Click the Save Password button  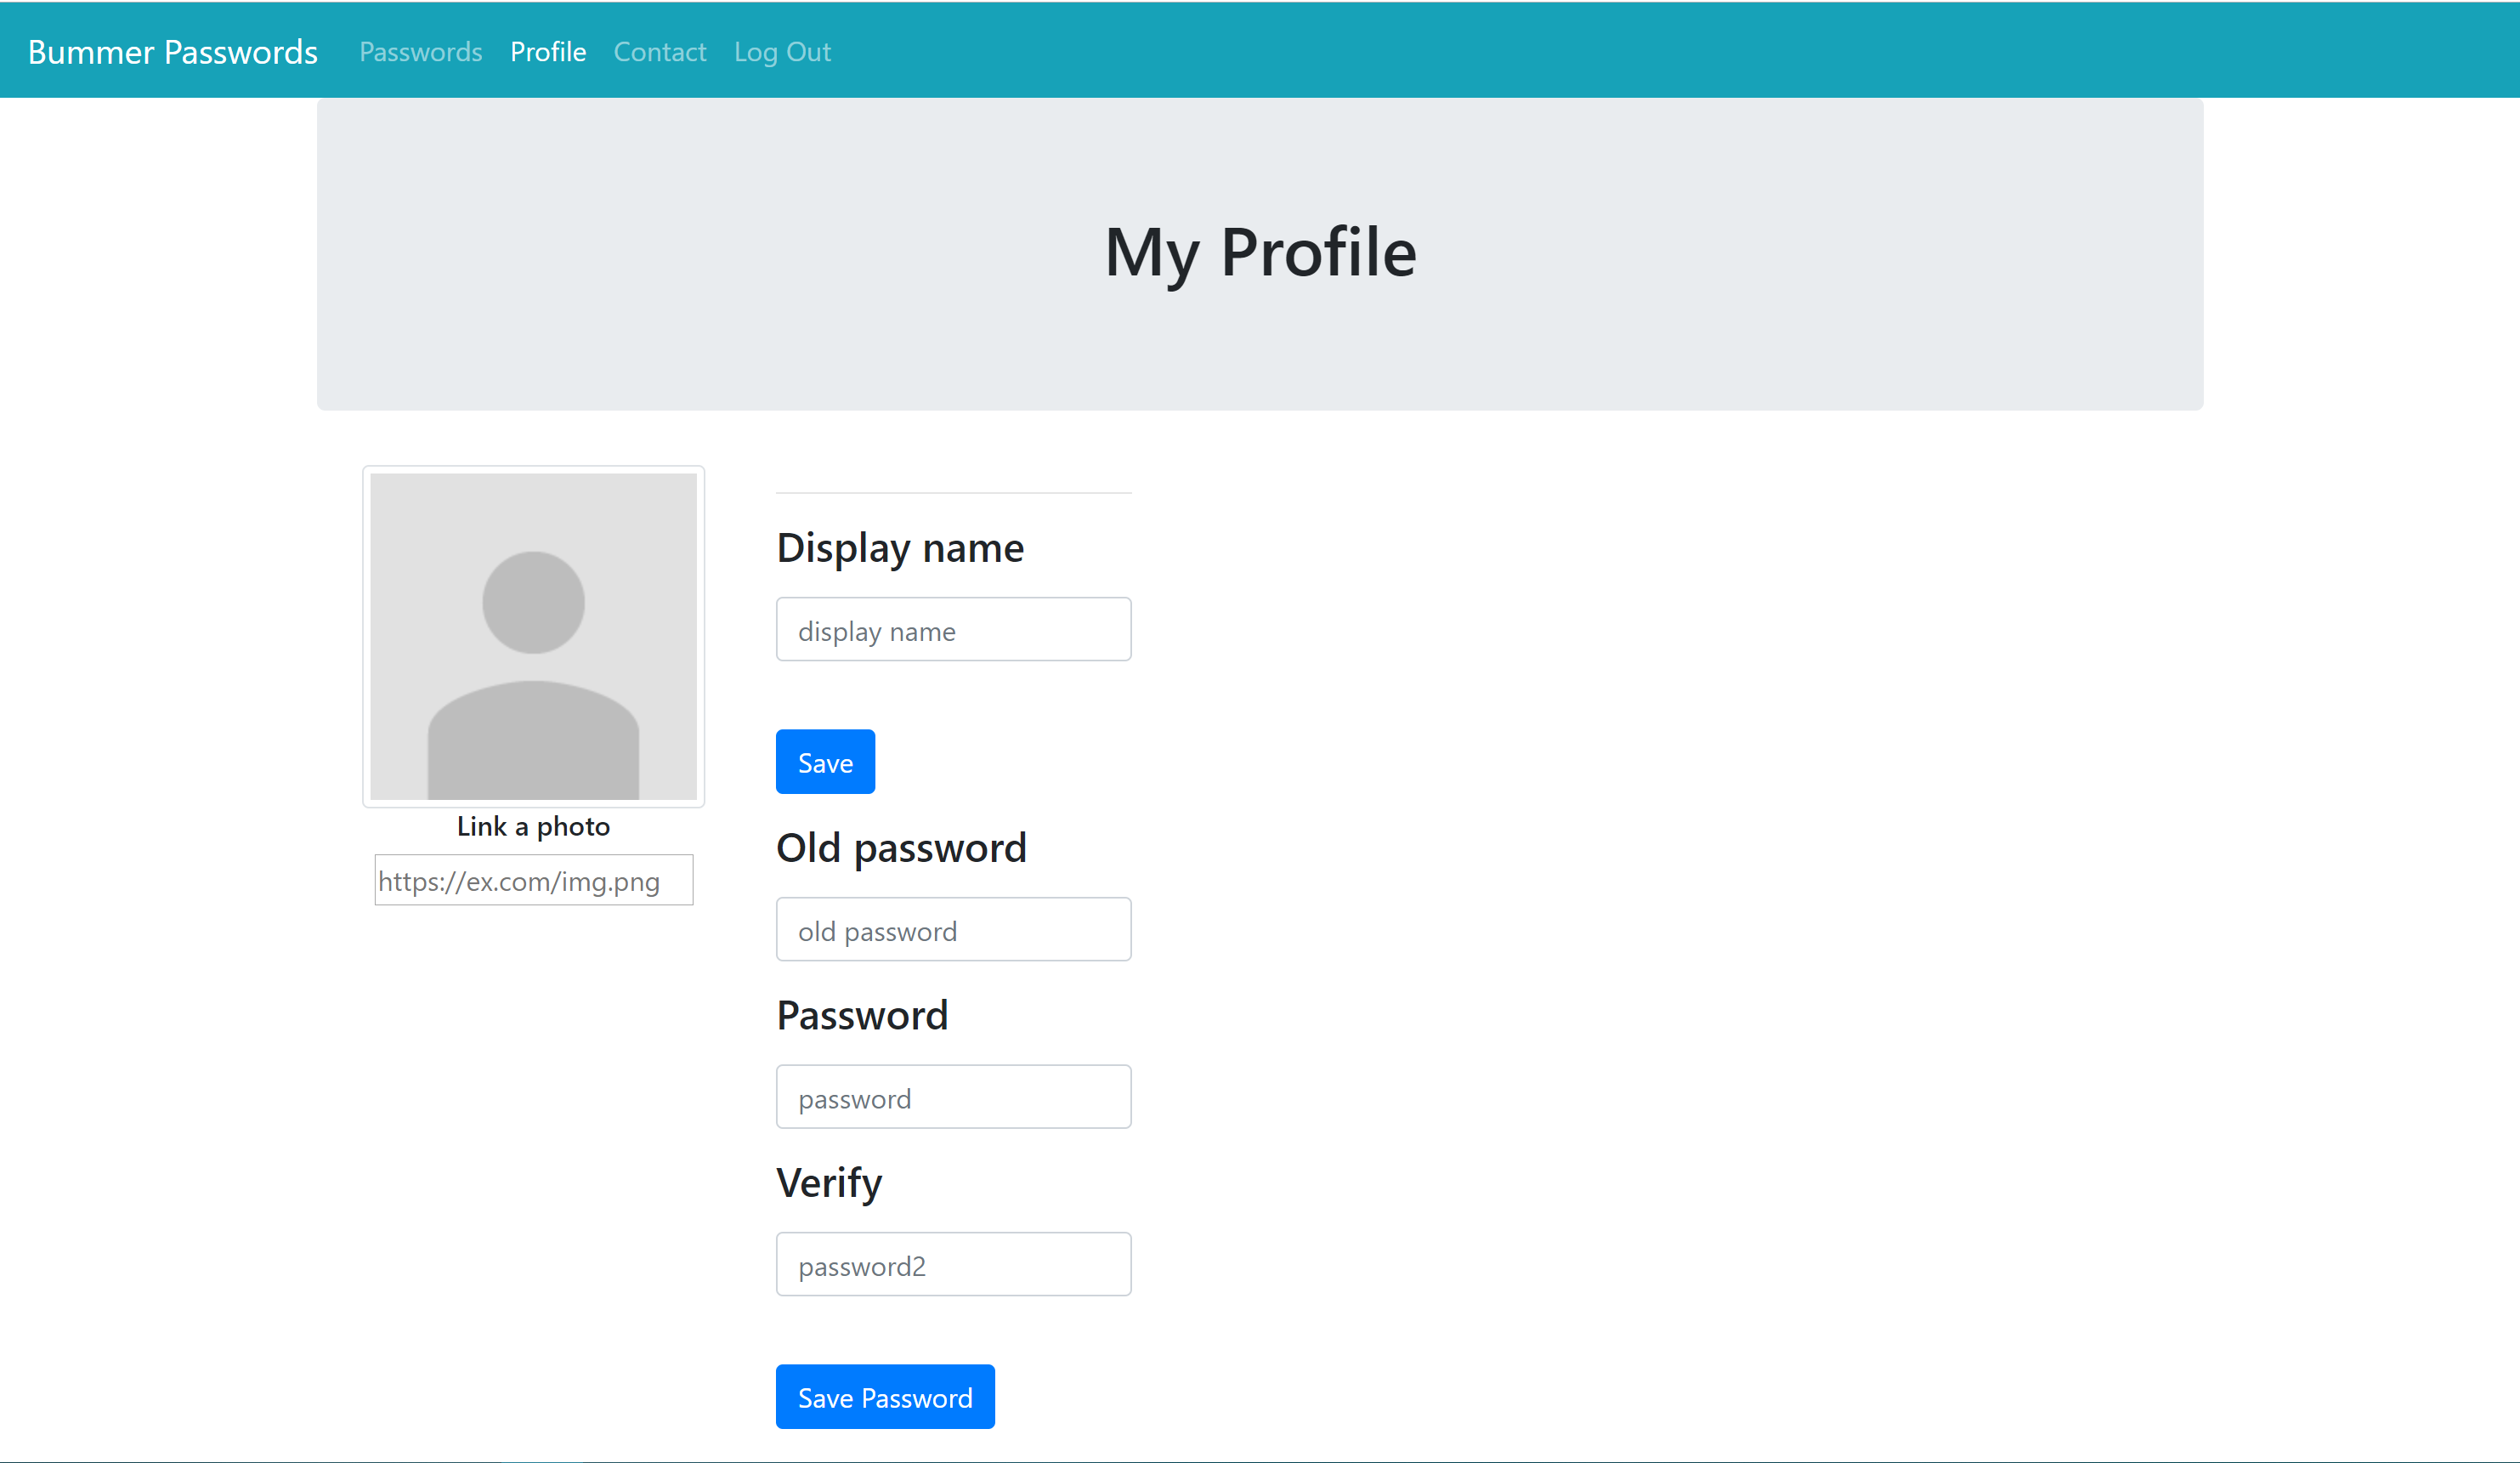(x=886, y=1397)
